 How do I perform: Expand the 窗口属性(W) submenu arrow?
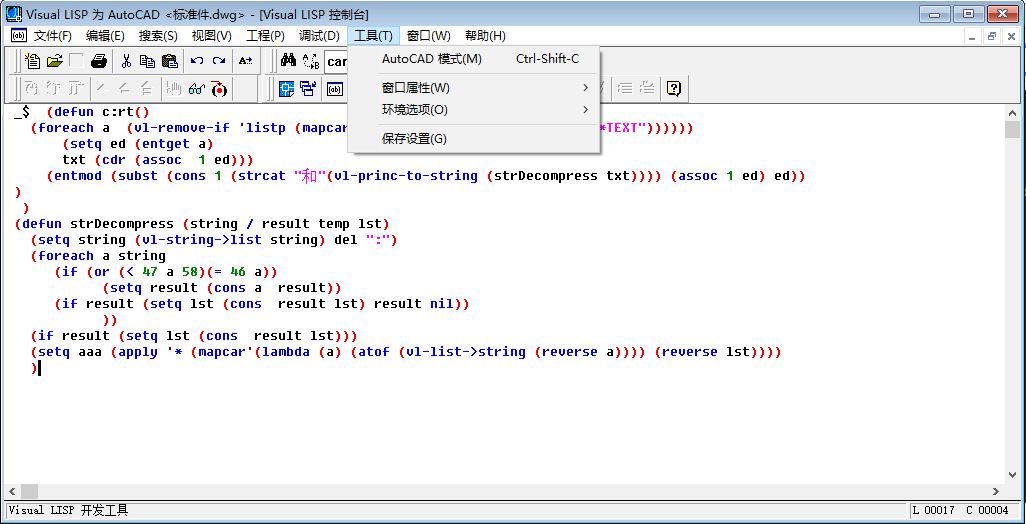(586, 88)
